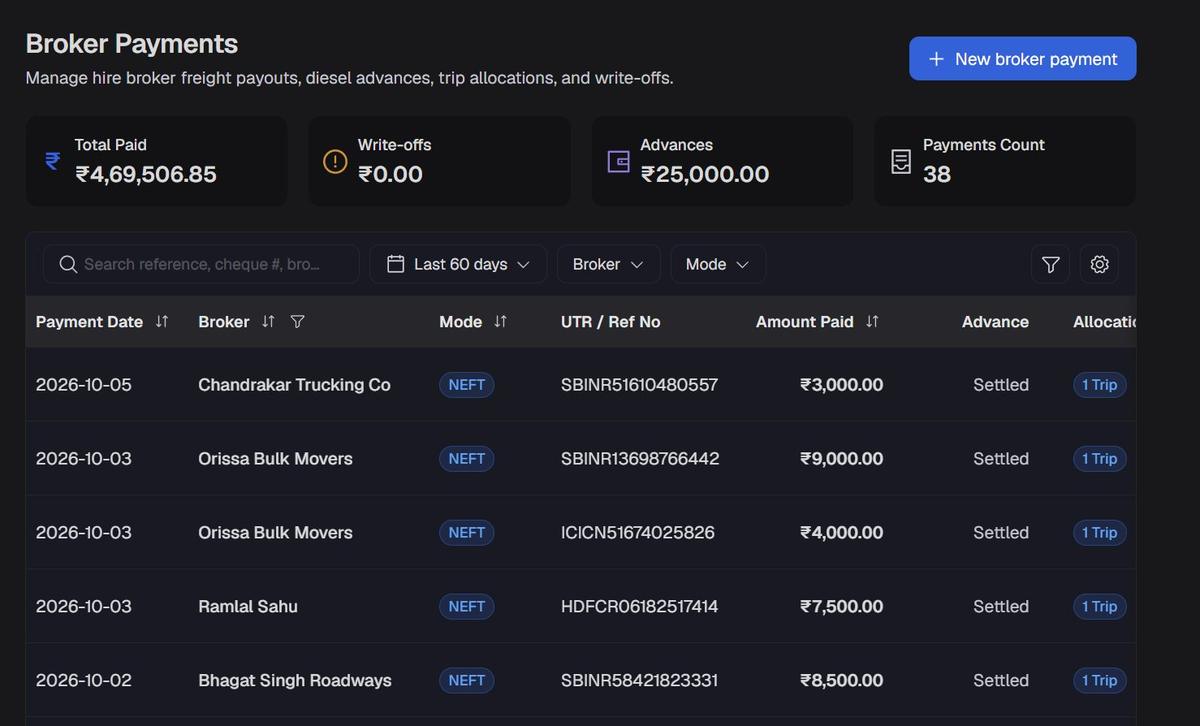
Task: Focus the search reference input field
Action: point(201,264)
